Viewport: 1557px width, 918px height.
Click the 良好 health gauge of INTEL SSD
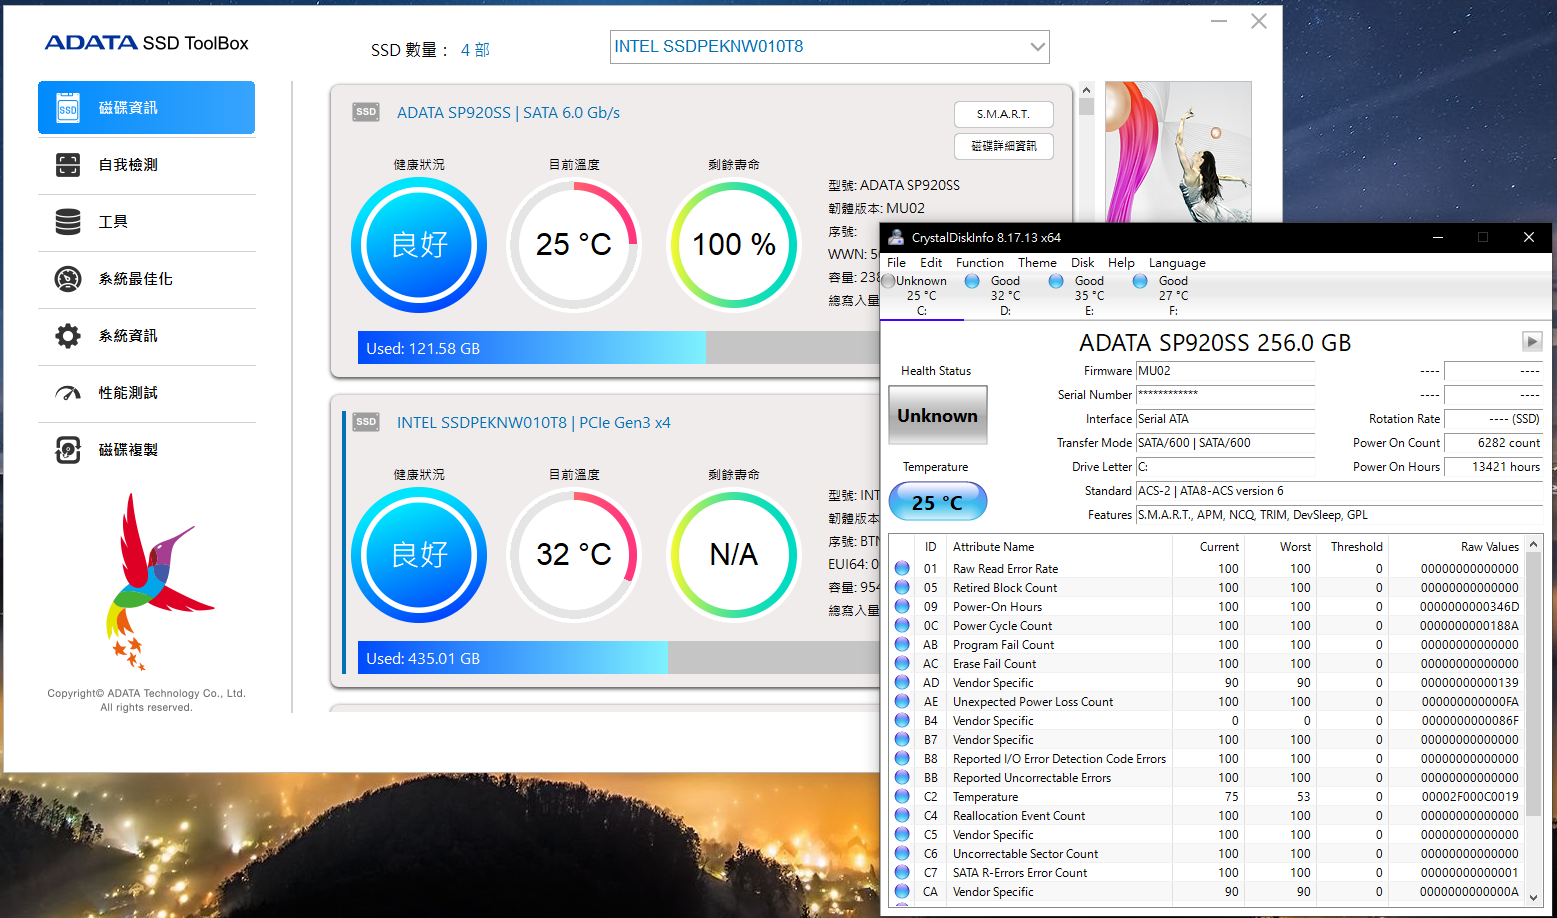(419, 555)
